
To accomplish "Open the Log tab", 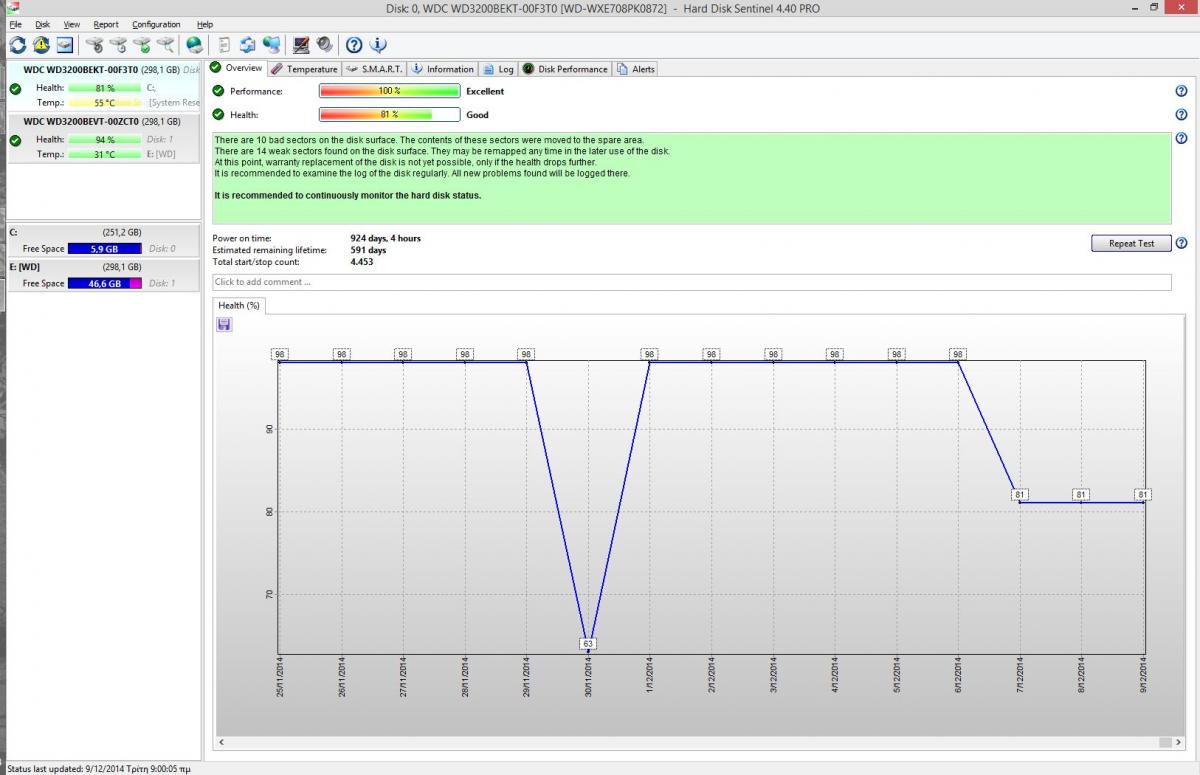I will pos(498,69).
